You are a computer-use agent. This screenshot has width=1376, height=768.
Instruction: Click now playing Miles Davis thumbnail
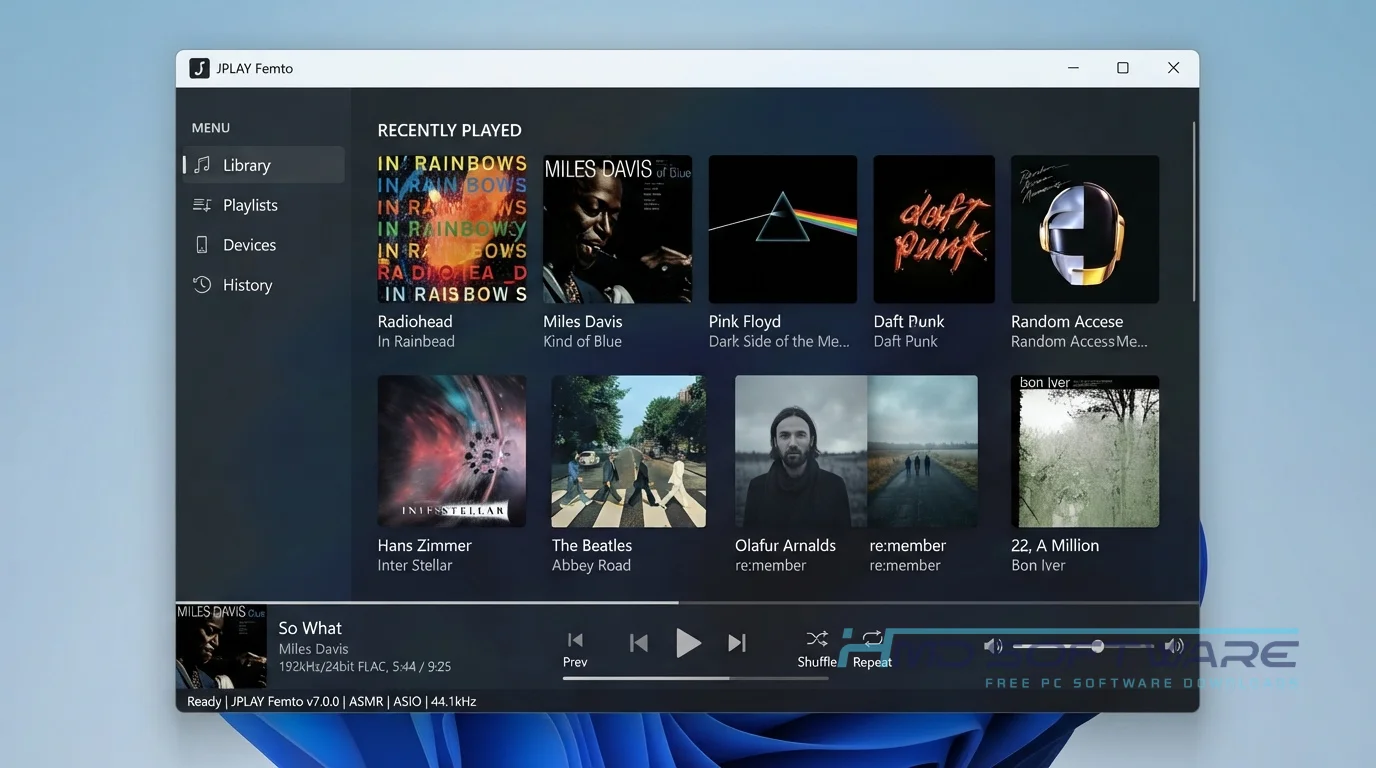(221, 646)
